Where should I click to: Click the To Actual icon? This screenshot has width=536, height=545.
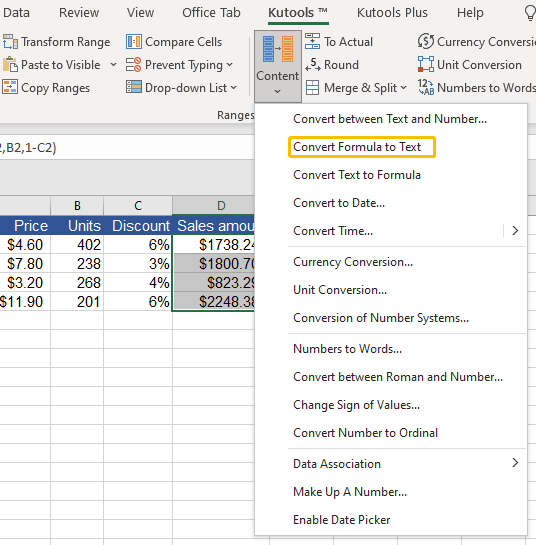pos(312,41)
